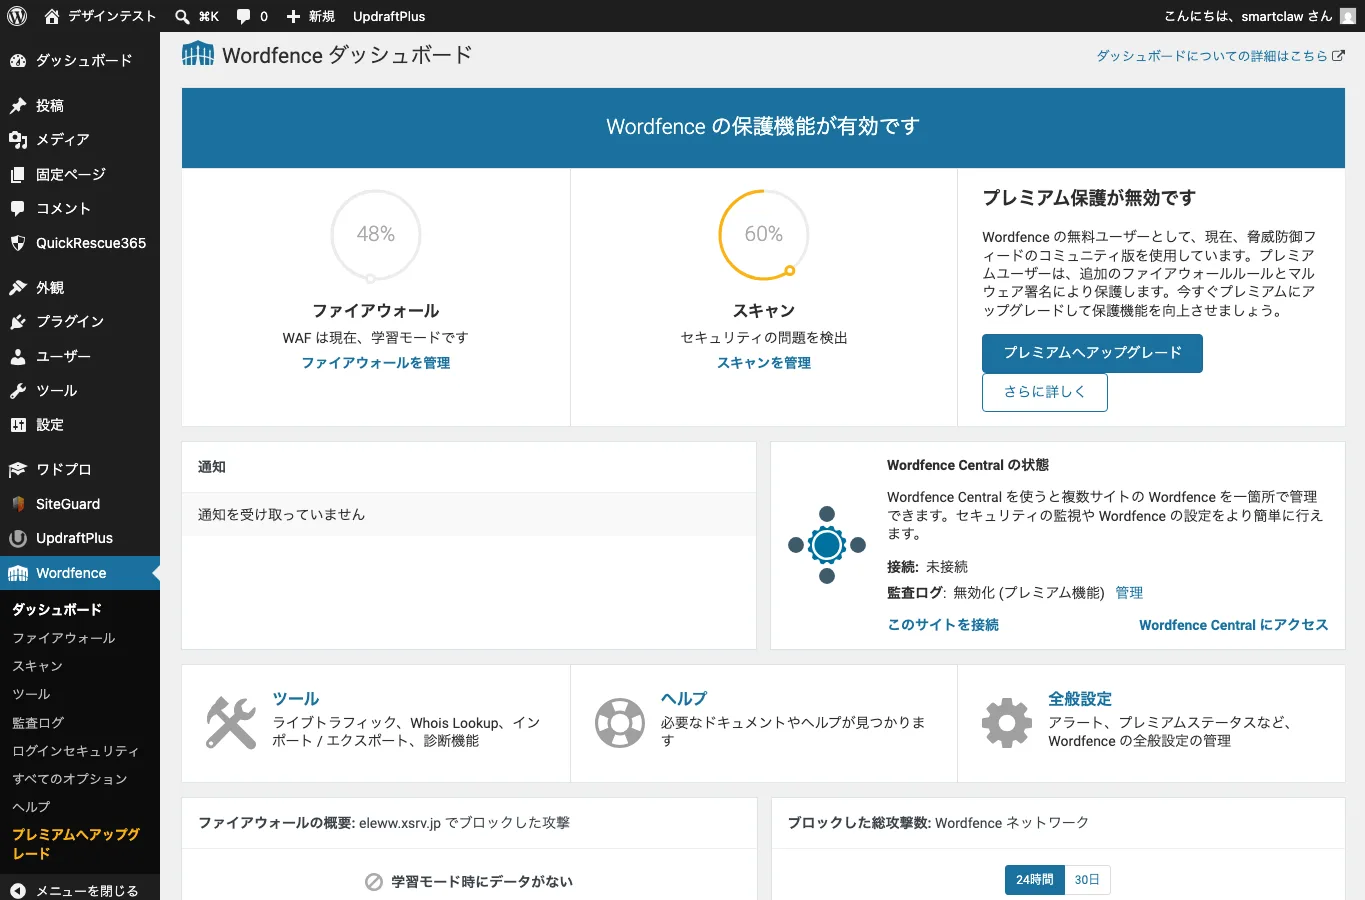Click the SiteGuard icon in sidebar
This screenshot has height=900, width=1365.
18,504
